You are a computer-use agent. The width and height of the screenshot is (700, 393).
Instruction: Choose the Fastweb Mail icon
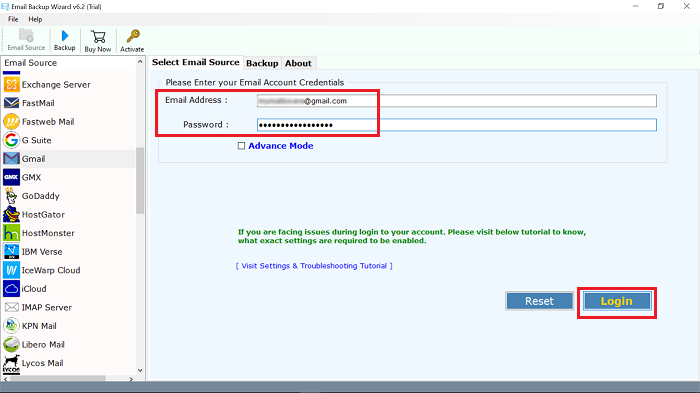coord(12,121)
